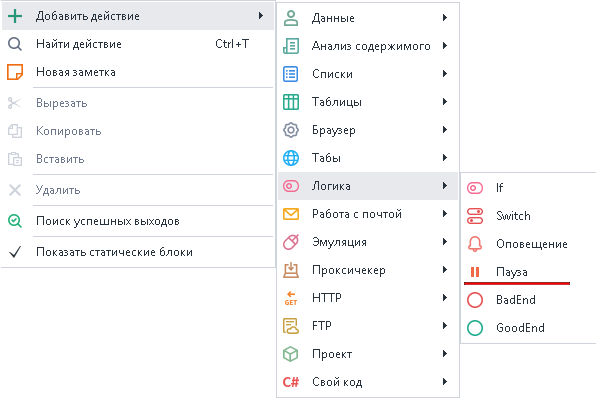
Task: Click the orange pause icon for Пауза
Action: click(475, 272)
